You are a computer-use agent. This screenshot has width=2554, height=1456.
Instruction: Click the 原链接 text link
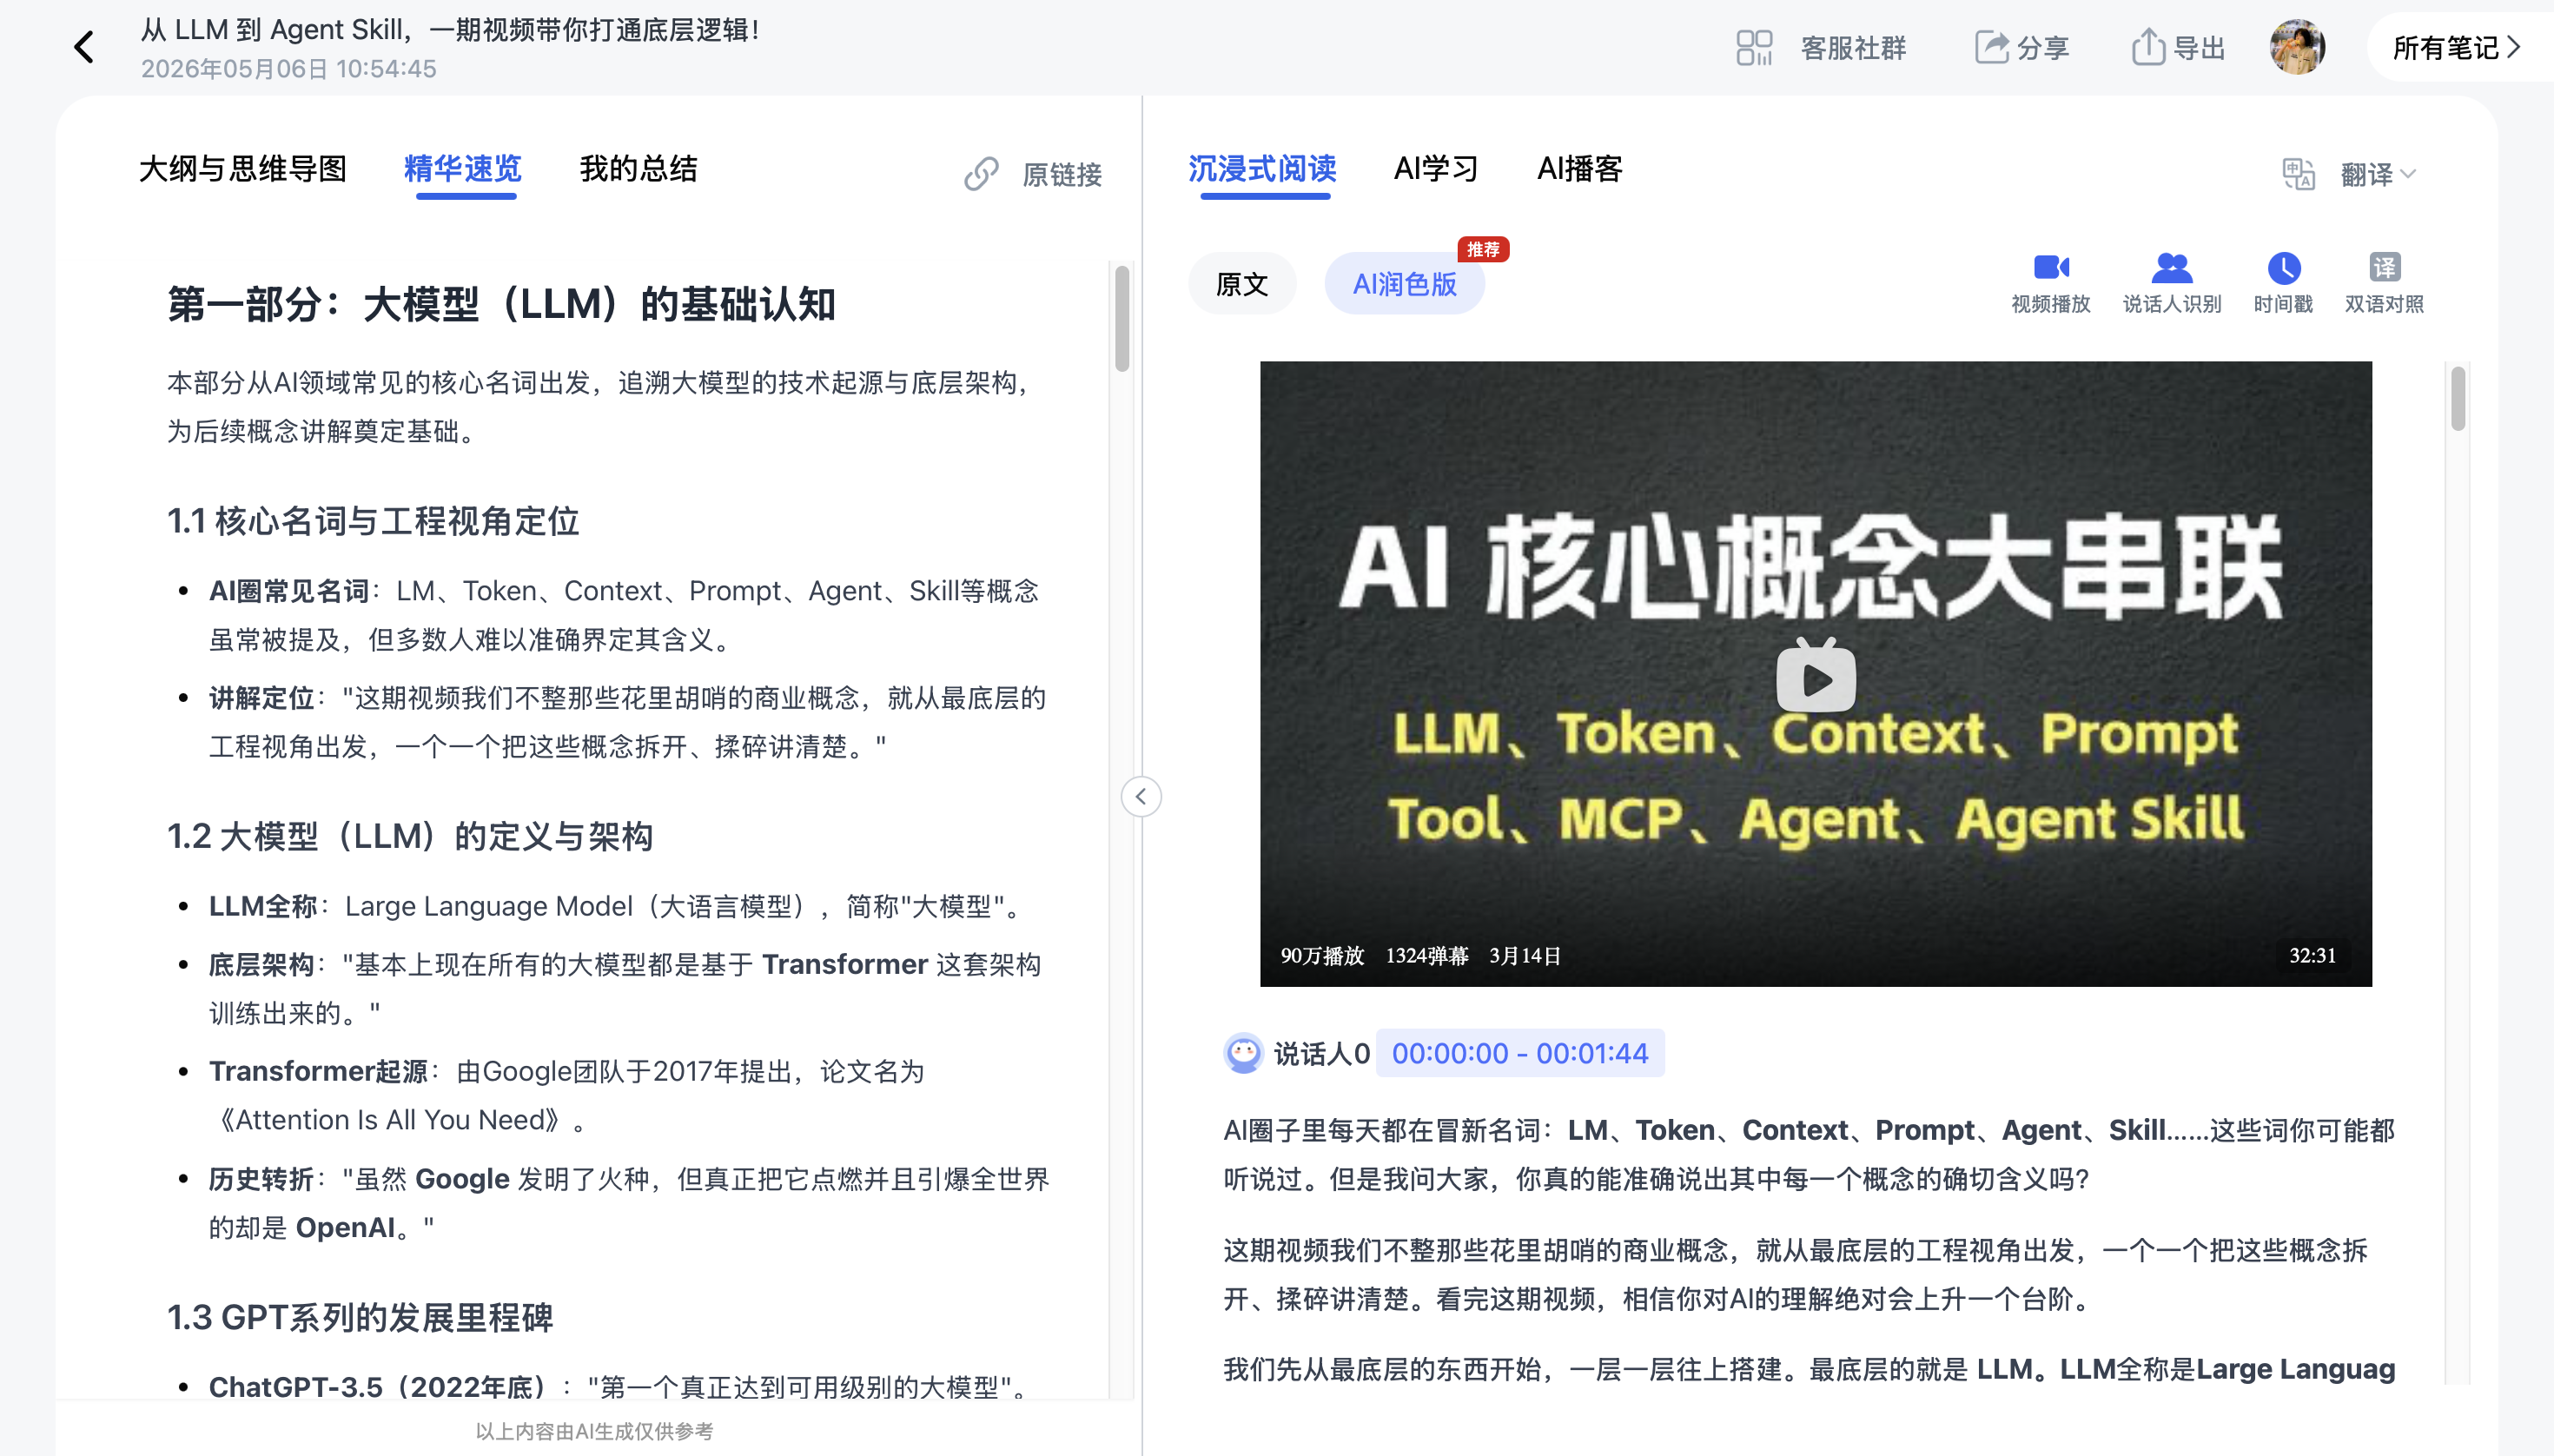1062,174
